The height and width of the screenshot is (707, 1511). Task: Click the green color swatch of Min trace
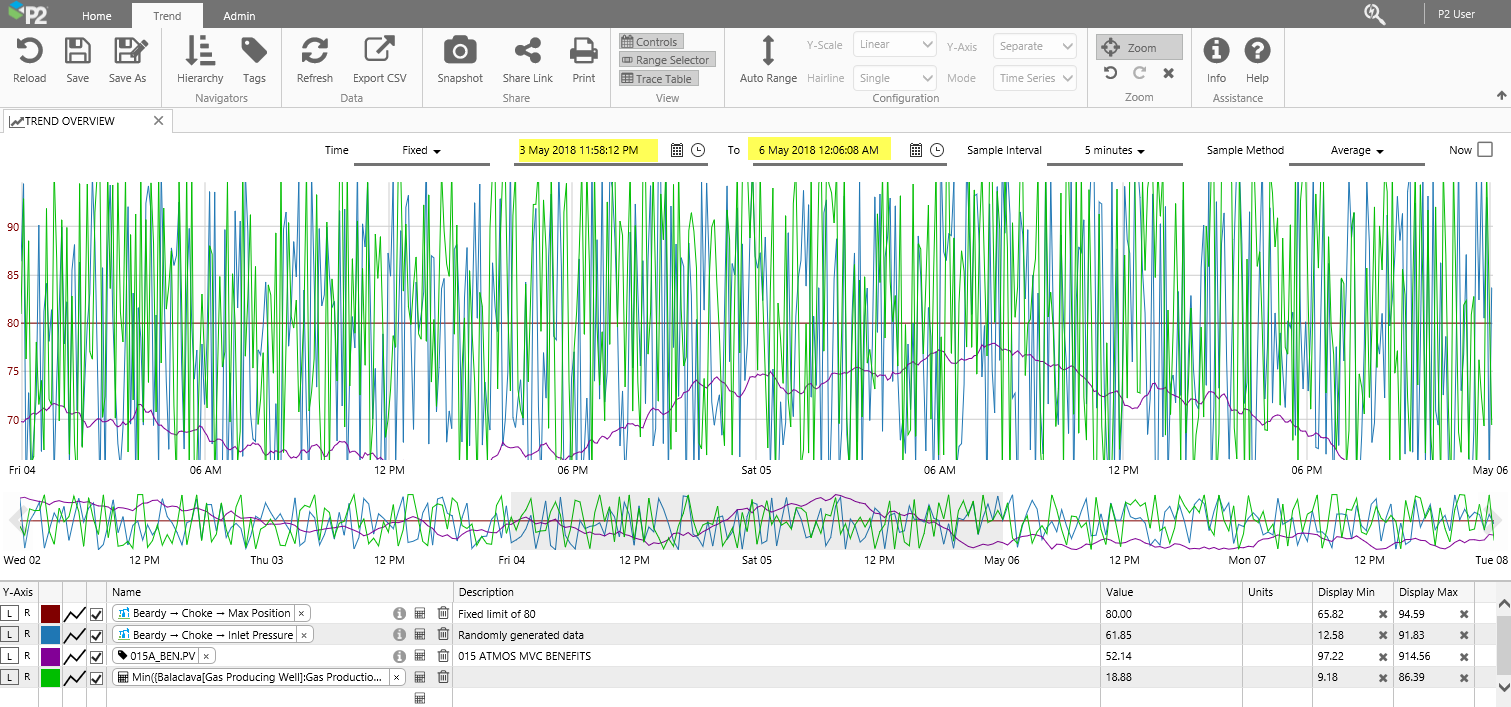pos(50,678)
